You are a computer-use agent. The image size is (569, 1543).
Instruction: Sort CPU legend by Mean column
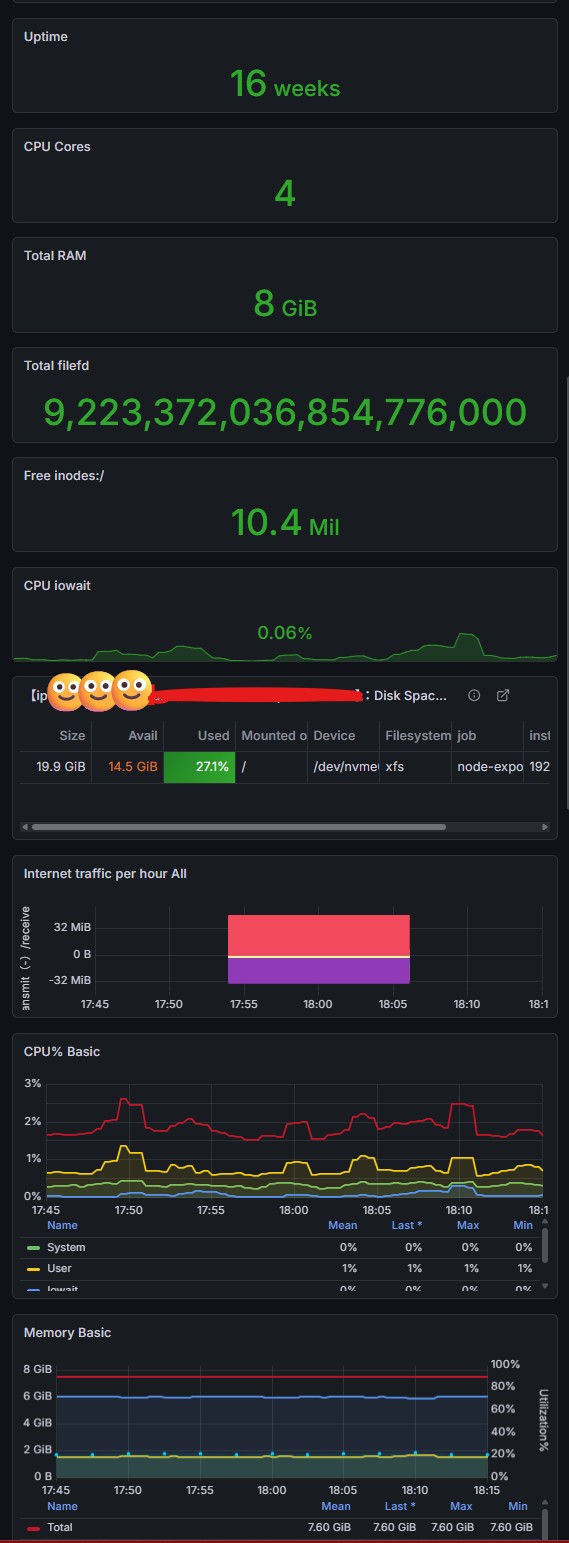coord(343,1225)
